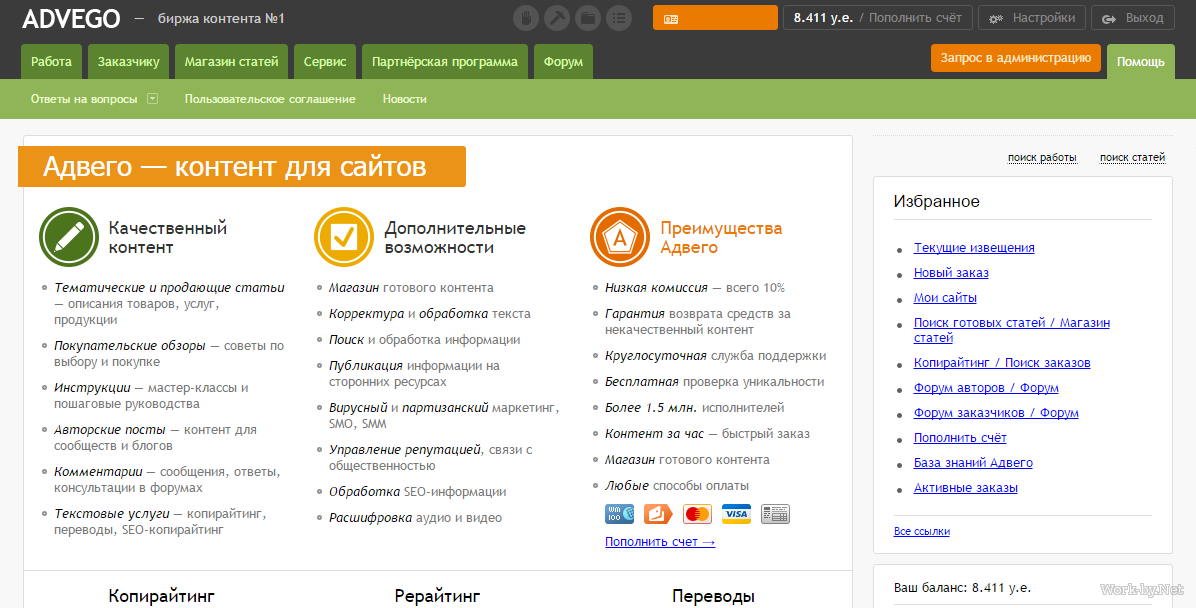Click the Магазин готового контента item under Дополнительные возможности
The image size is (1196, 608).
click(411, 288)
